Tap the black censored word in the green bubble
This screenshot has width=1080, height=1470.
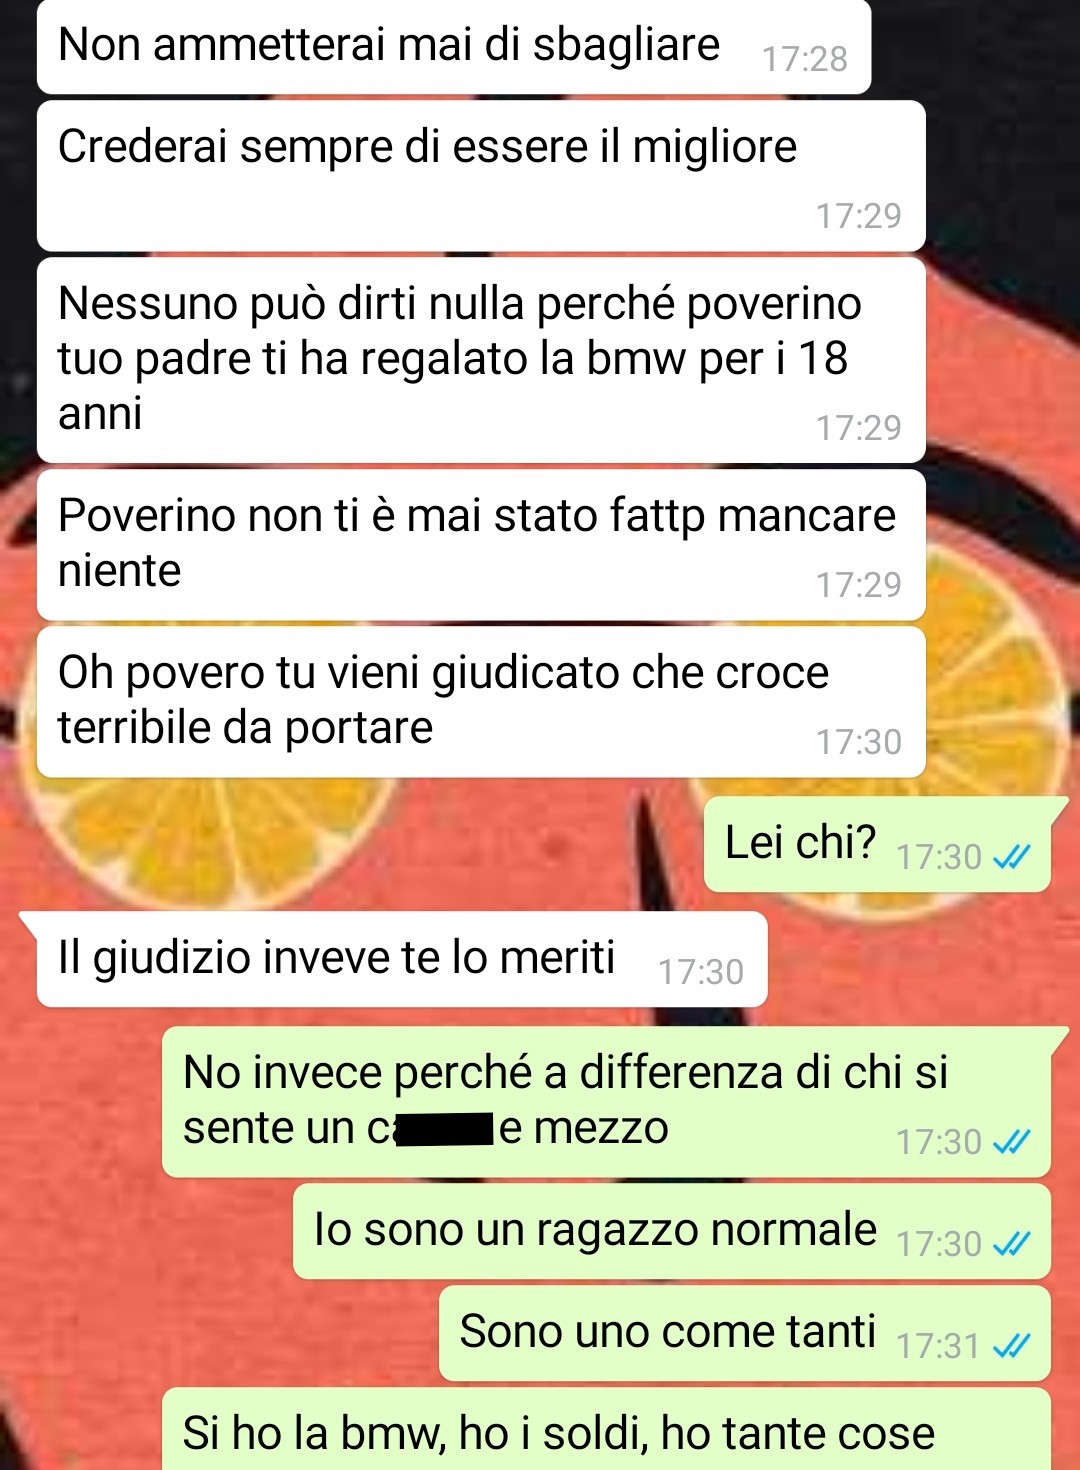click(445, 1130)
